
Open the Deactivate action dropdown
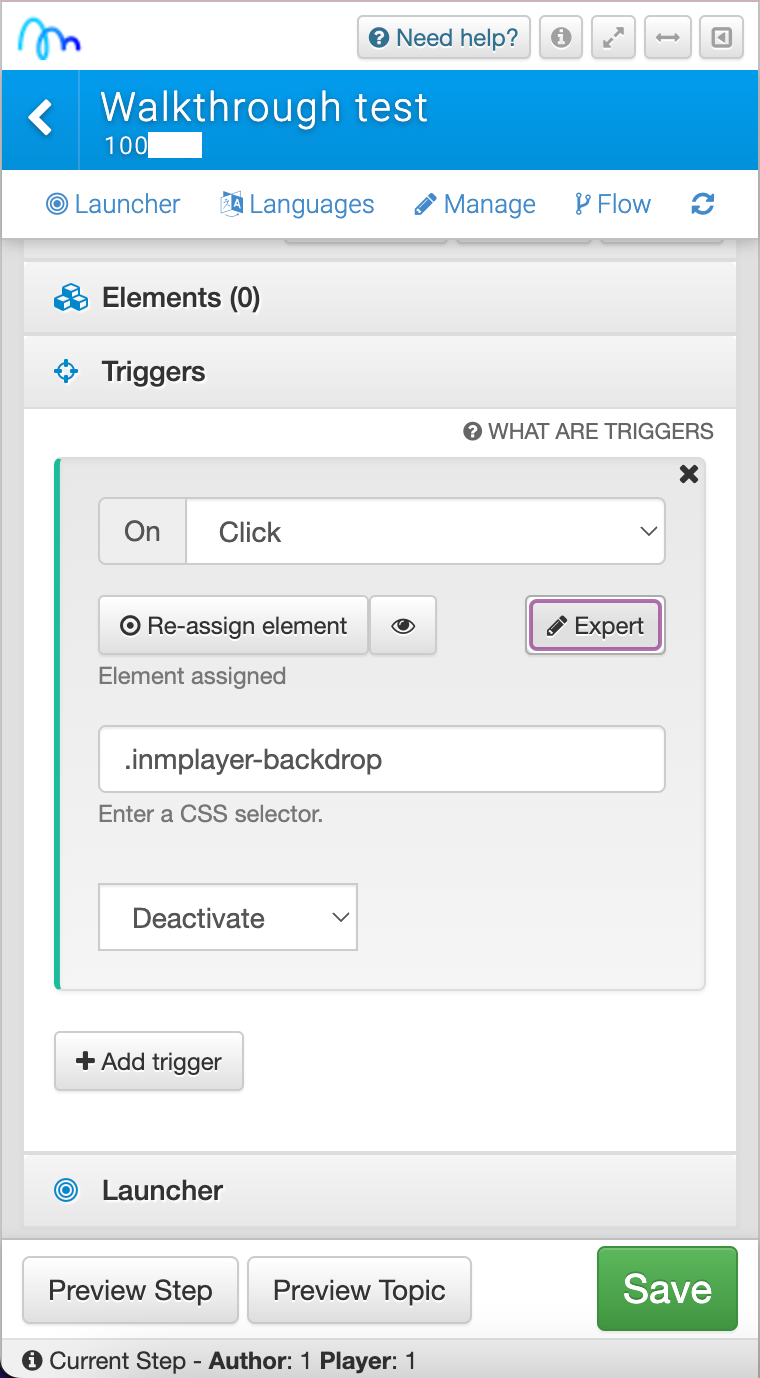228,918
